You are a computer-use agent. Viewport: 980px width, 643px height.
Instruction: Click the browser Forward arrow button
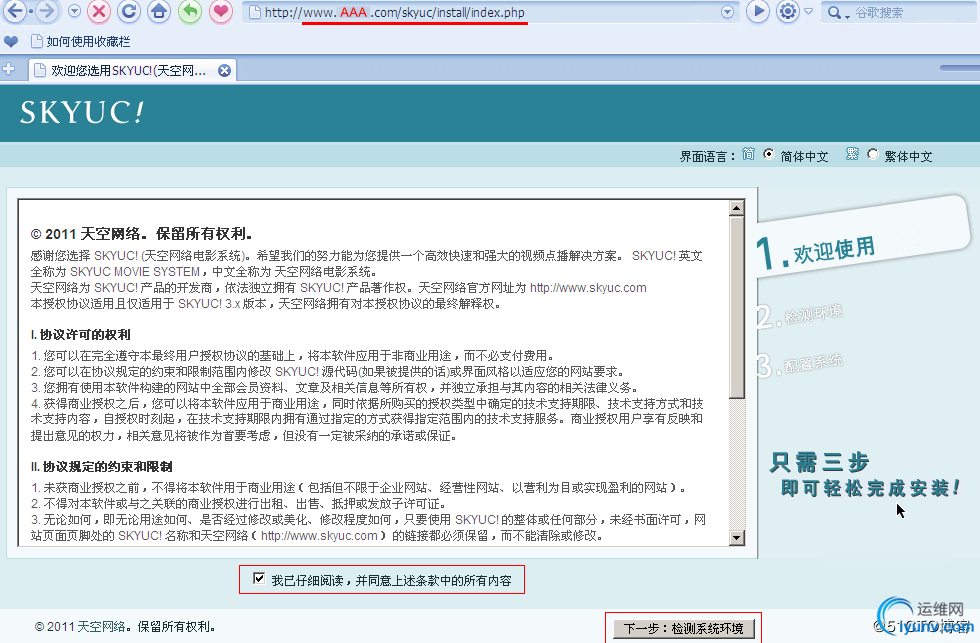[47, 11]
